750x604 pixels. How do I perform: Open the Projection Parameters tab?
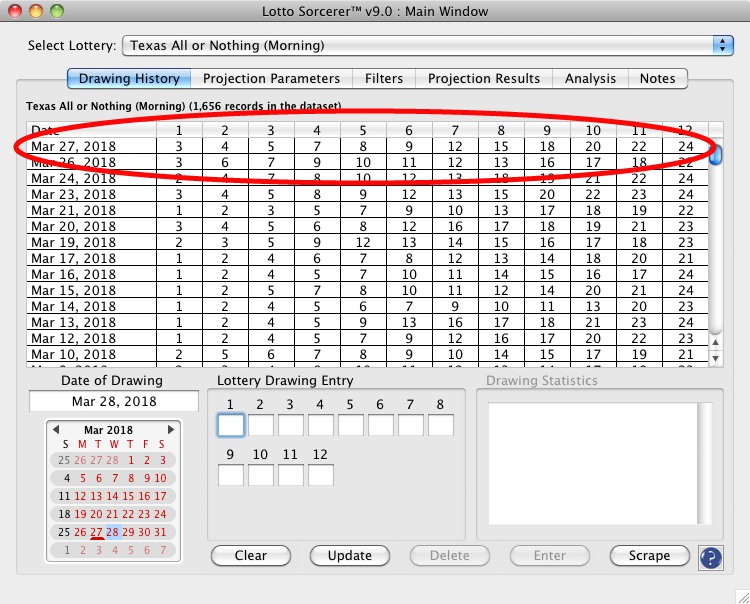[x=271, y=78]
